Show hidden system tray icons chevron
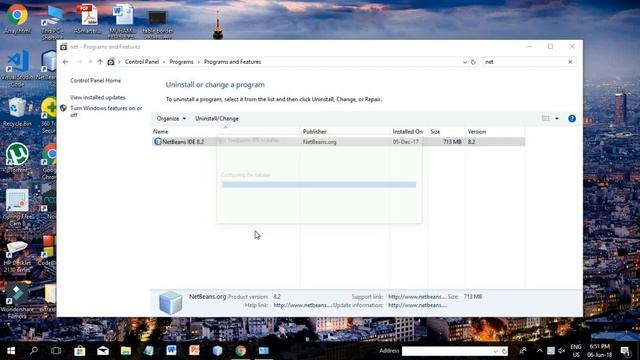This screenshot has height=360, width=640. [540, 351]
